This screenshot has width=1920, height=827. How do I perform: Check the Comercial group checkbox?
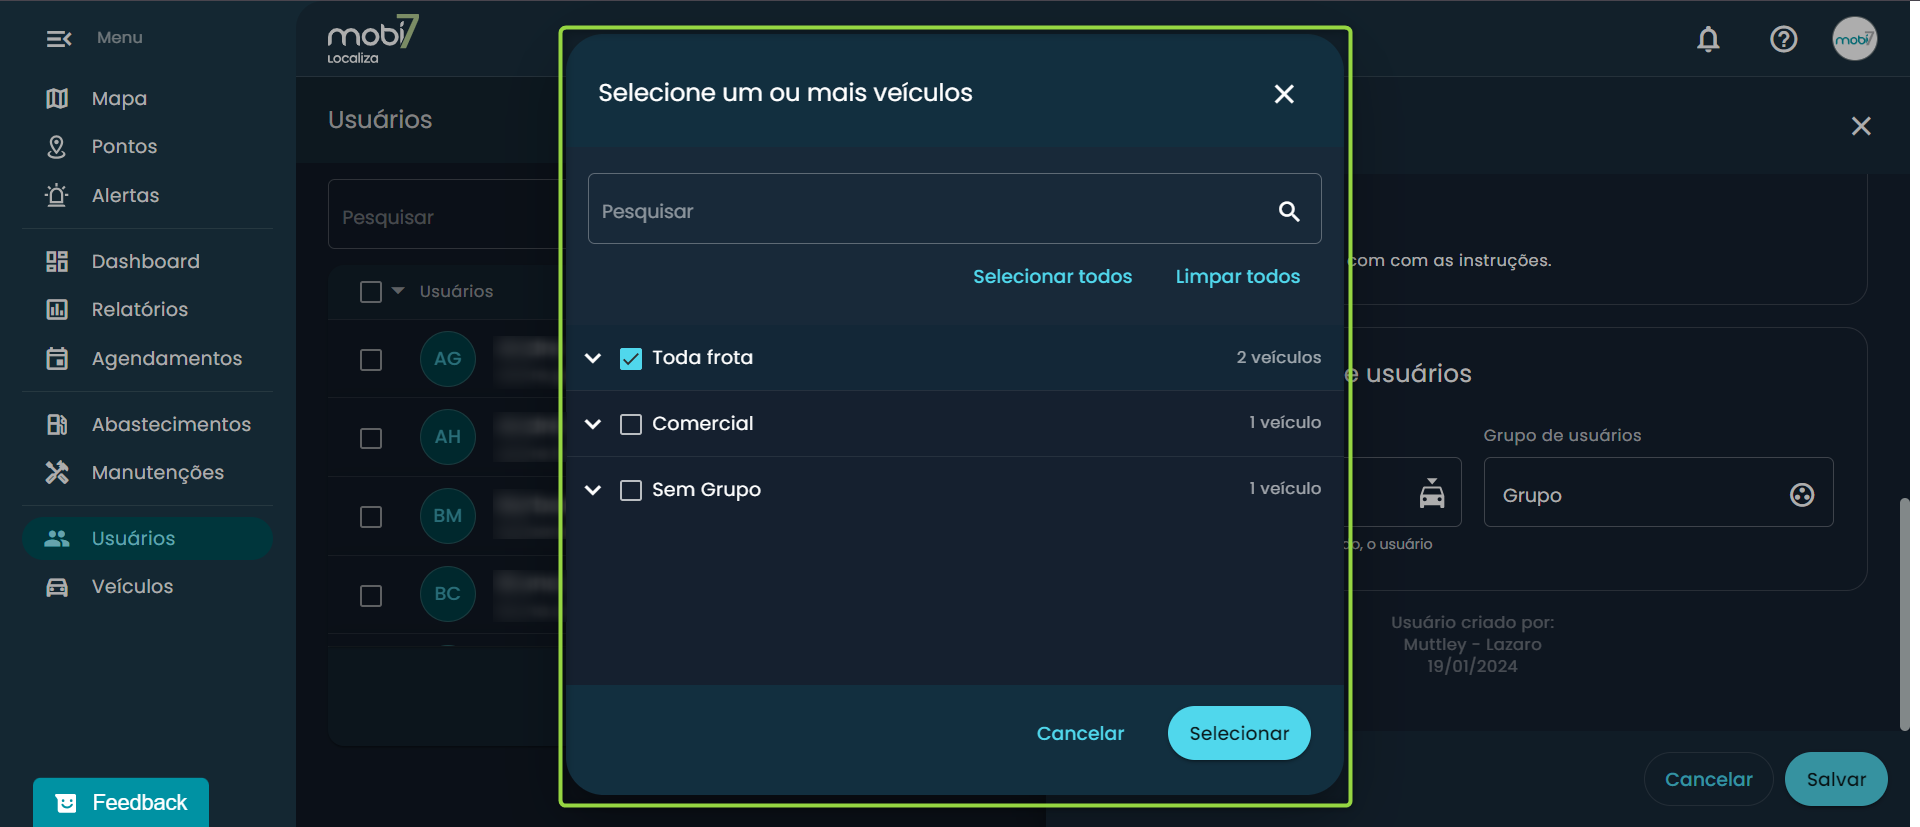pos(631,424)
